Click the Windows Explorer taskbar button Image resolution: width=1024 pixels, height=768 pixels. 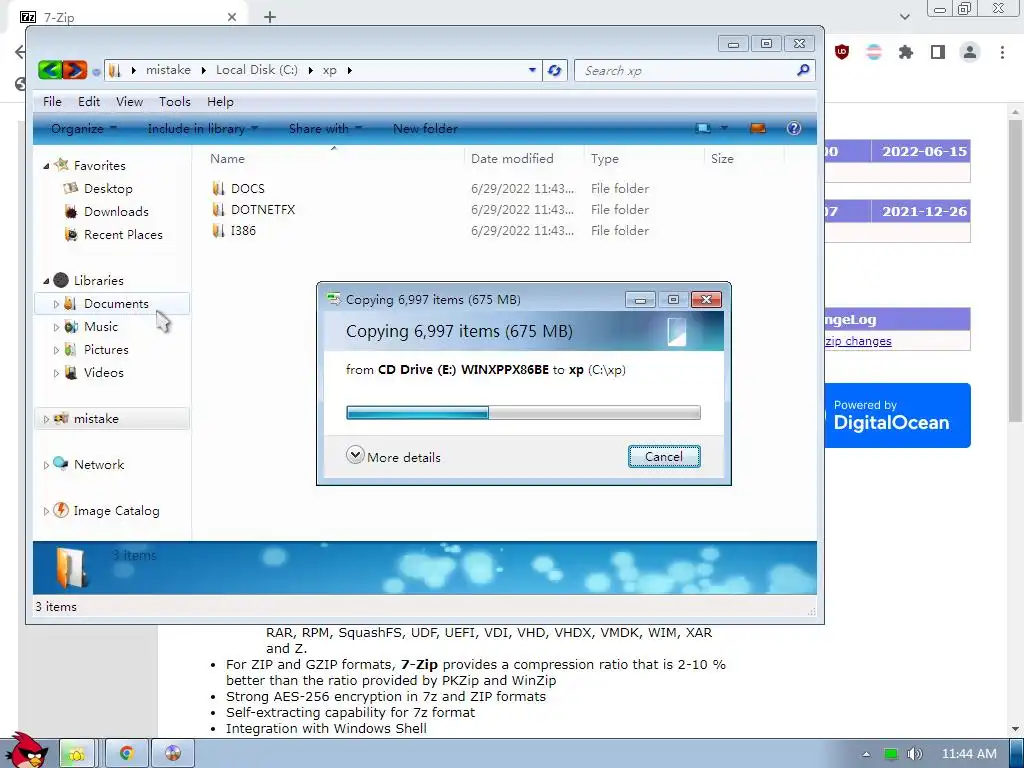coord(77,754)
